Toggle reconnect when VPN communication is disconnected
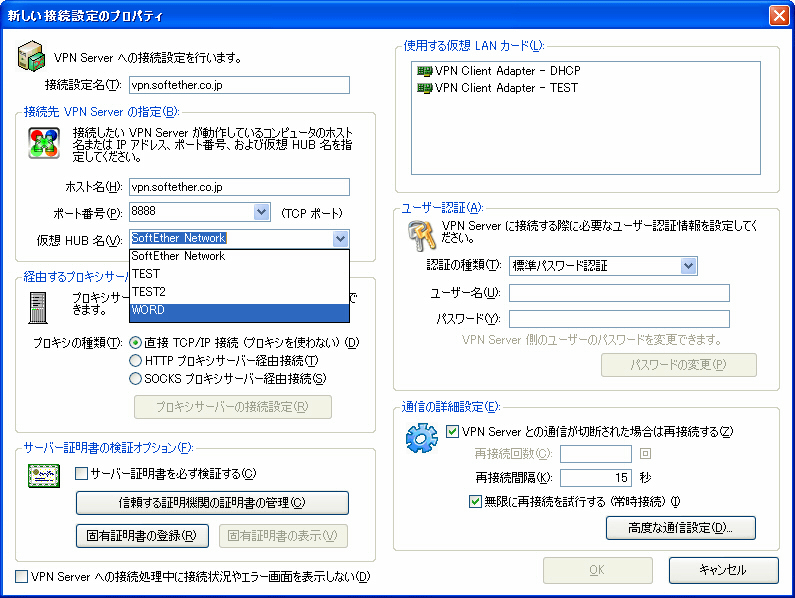The width and height of the screenshot is (795, 598). click(452, 432)
